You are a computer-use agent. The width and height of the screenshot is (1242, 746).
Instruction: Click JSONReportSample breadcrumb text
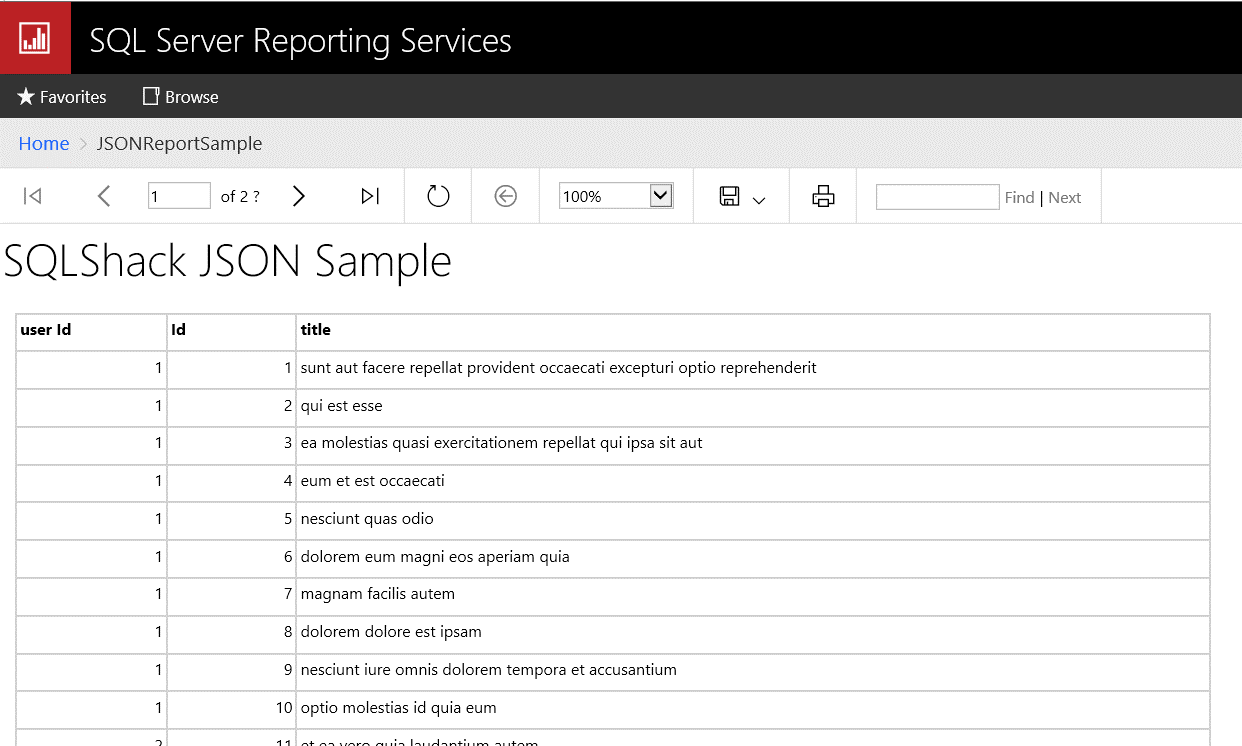pos(179,143)
